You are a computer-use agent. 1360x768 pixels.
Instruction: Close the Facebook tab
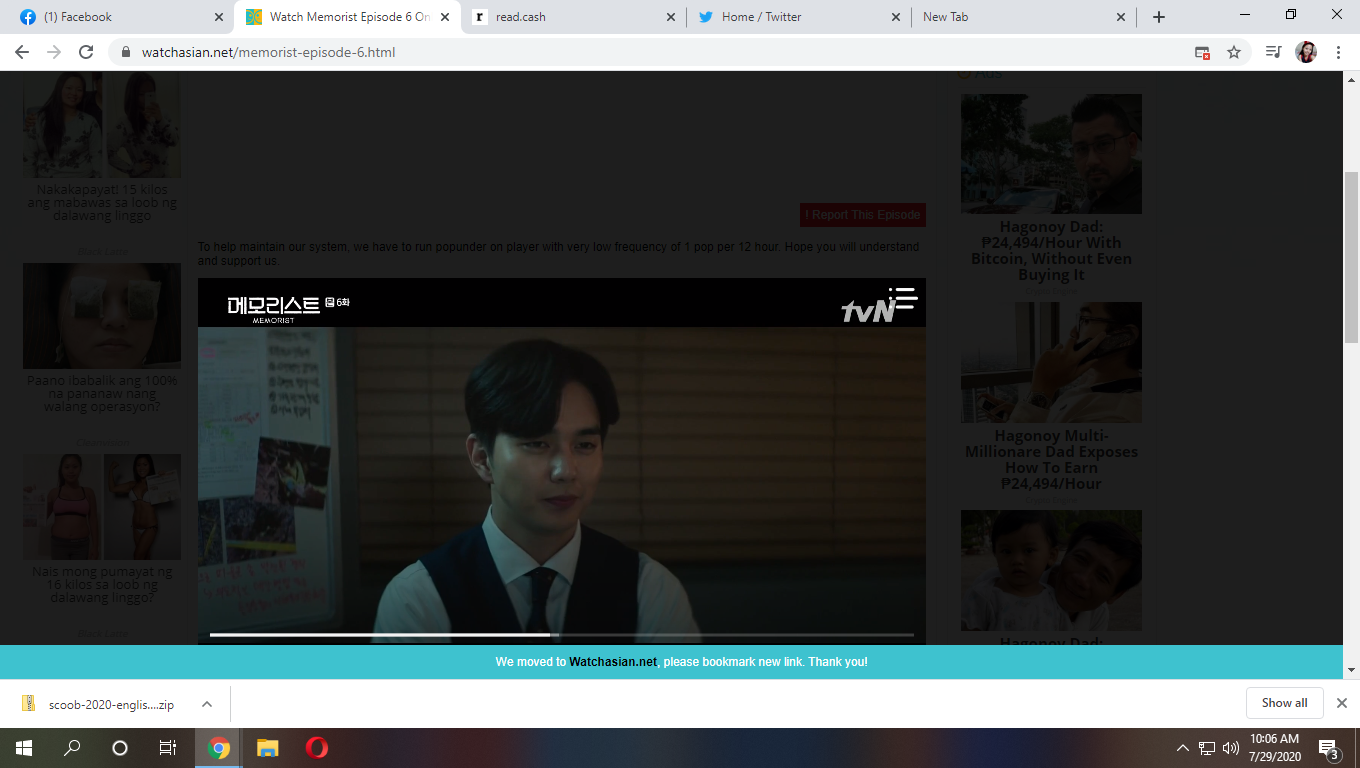pos(219,17)
